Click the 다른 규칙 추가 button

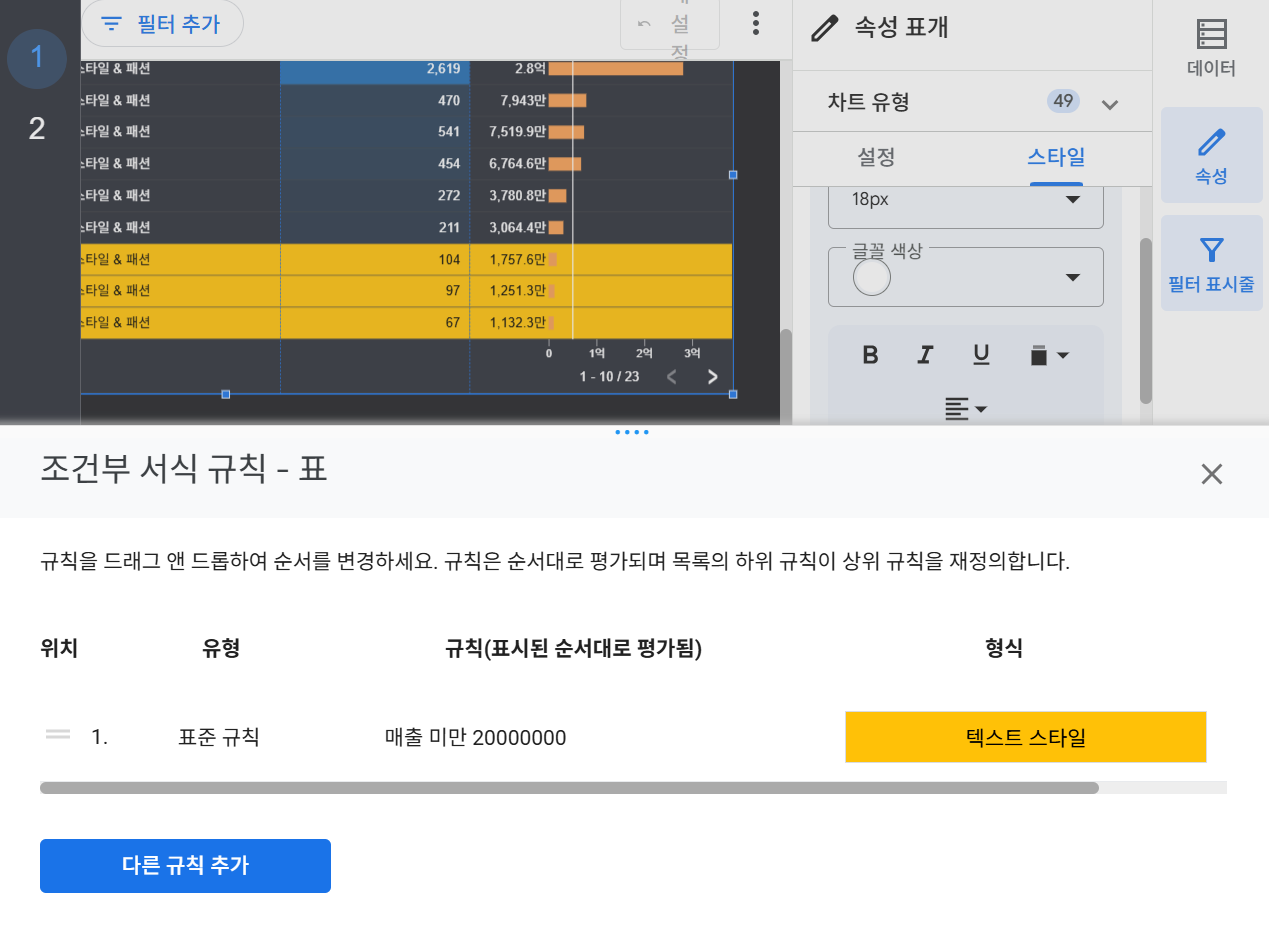point(185,866)
